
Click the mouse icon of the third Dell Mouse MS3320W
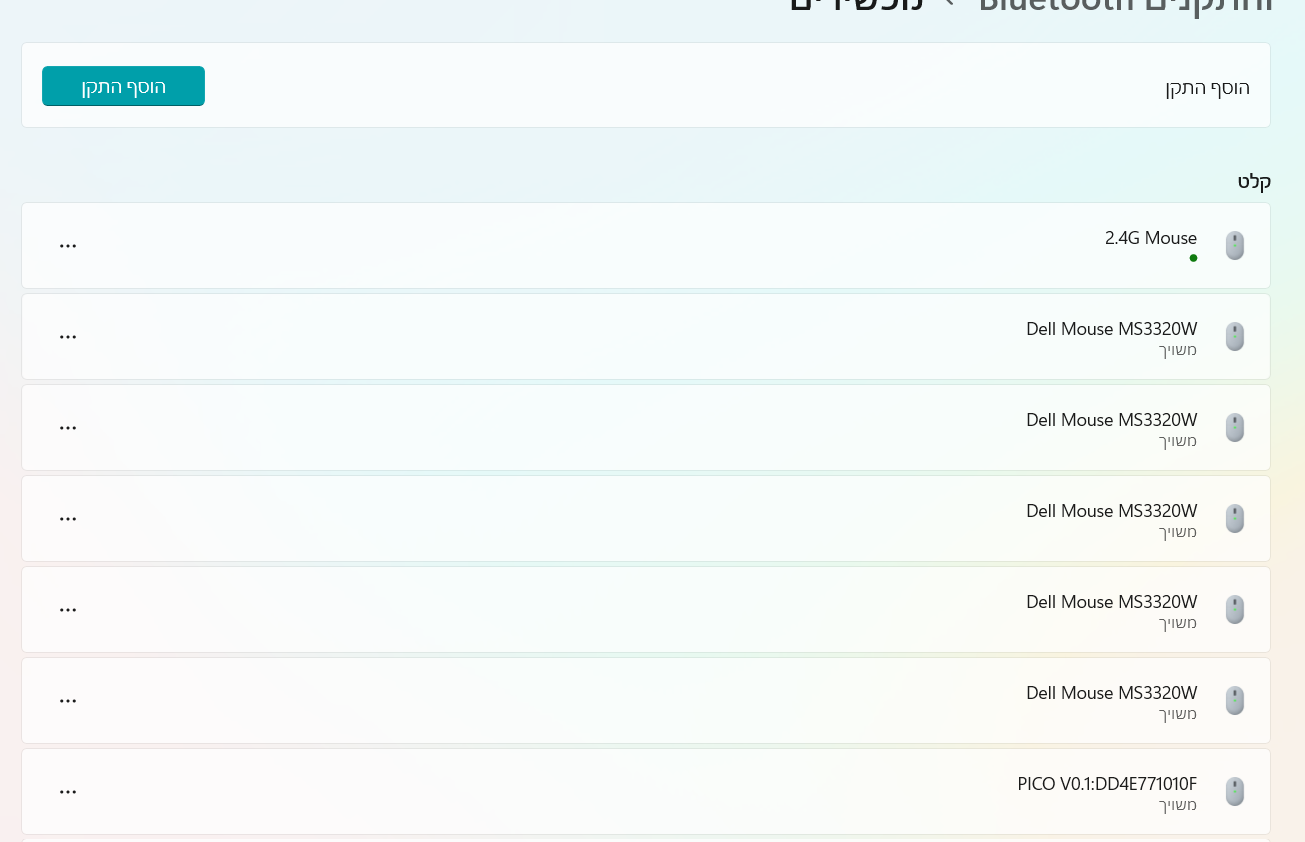click(x=1235, y=519)
